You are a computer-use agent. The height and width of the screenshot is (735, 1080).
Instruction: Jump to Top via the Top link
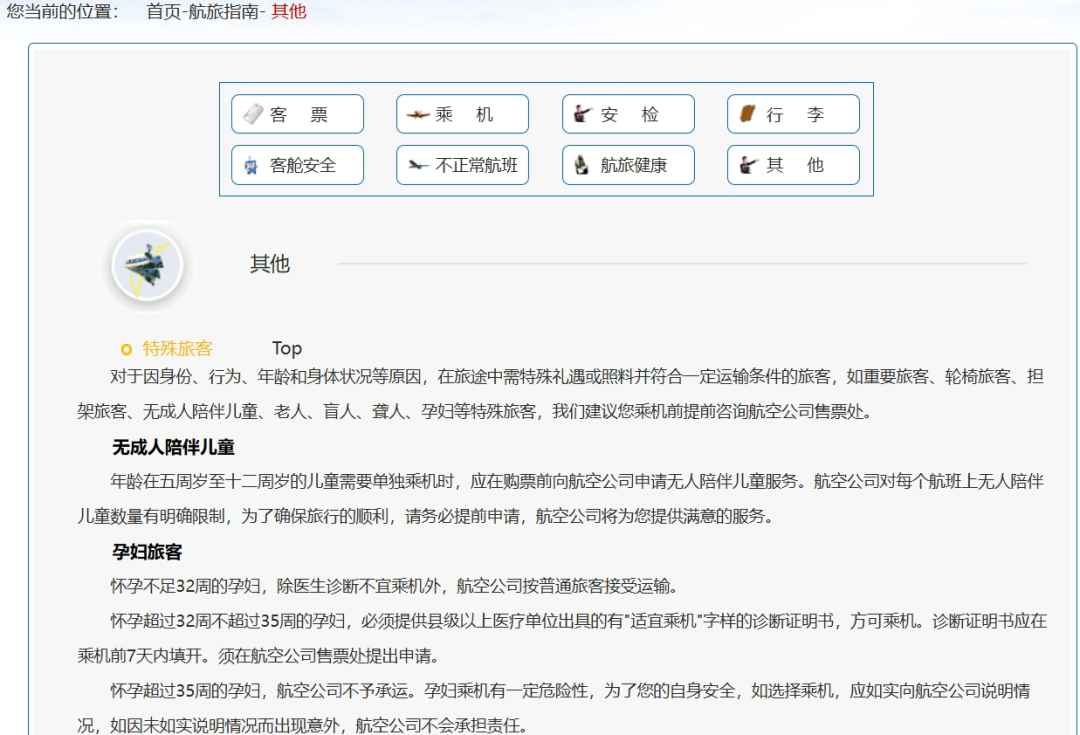[287, 349]
